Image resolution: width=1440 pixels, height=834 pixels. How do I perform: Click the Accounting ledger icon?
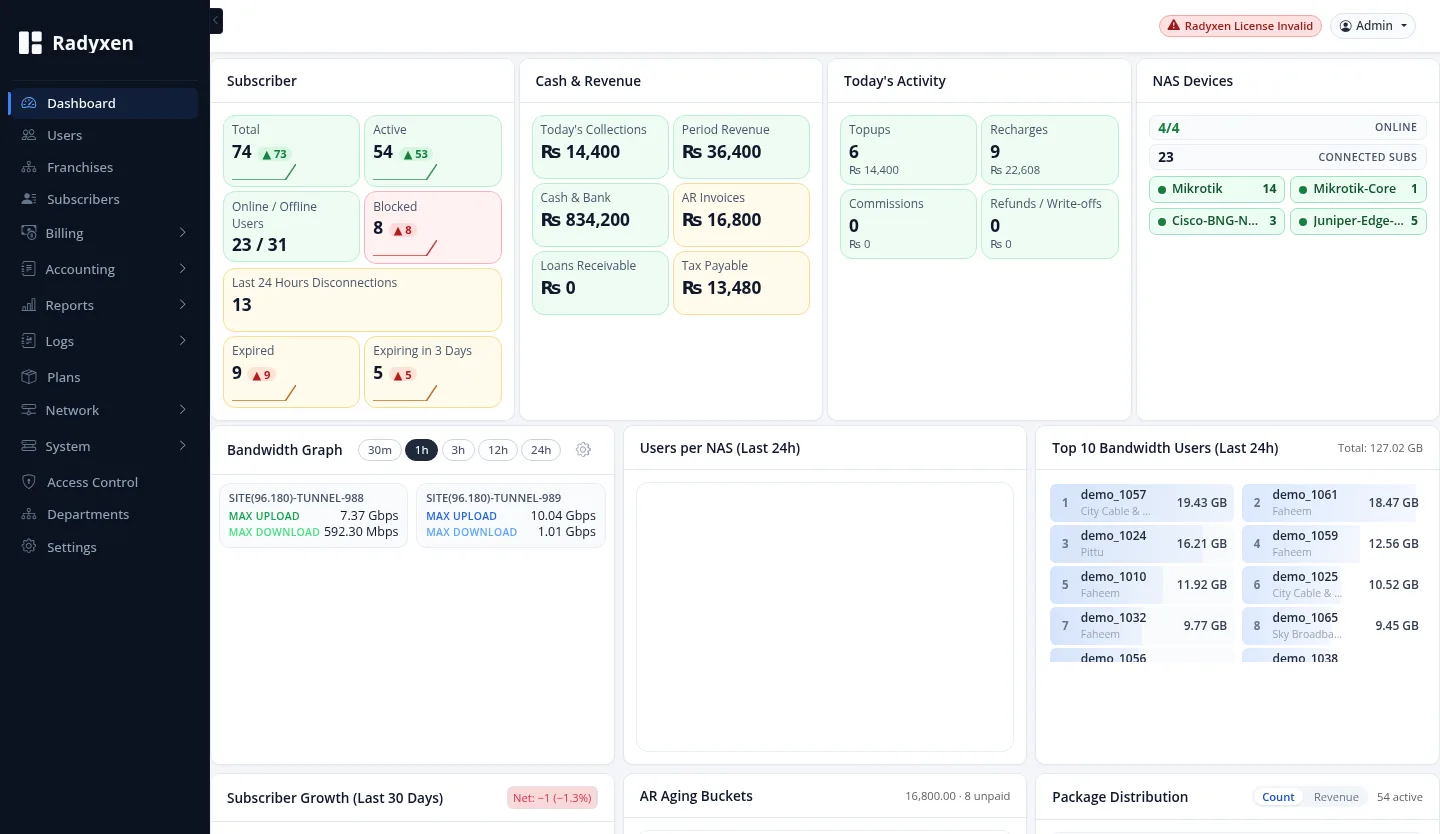pos(28,269)
